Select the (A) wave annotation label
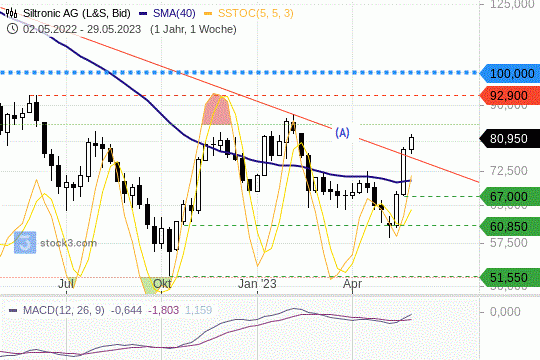The height and width of the screenshot is (360, 540). 342,133
